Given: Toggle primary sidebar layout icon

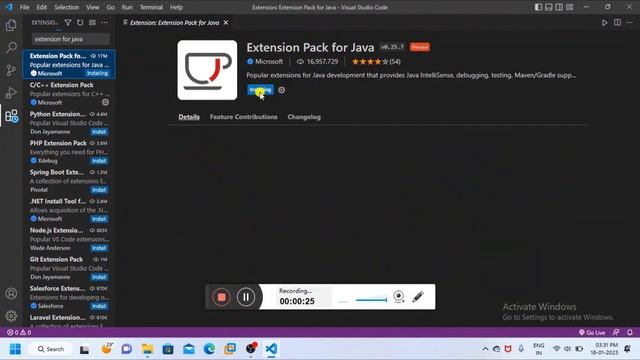Looking at the screenshot, I should [x=538, y=7].
